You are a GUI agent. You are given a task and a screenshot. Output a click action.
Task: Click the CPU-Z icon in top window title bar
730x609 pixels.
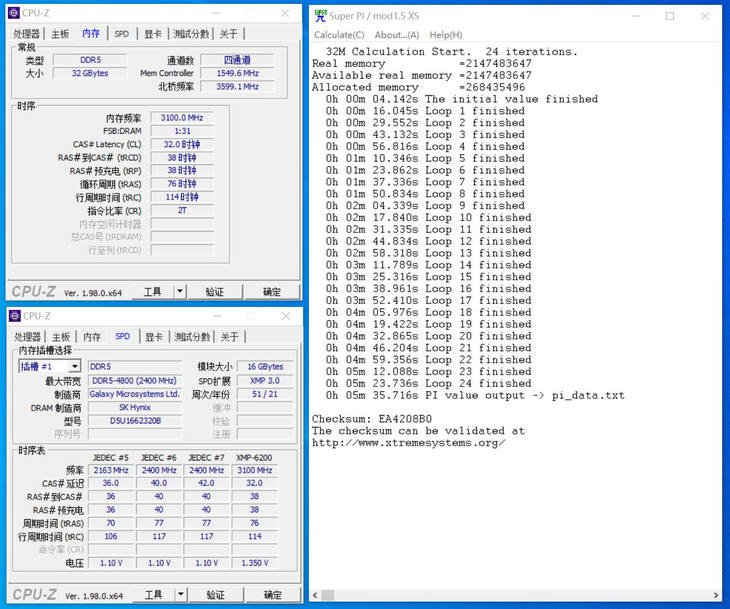point(14,13)
